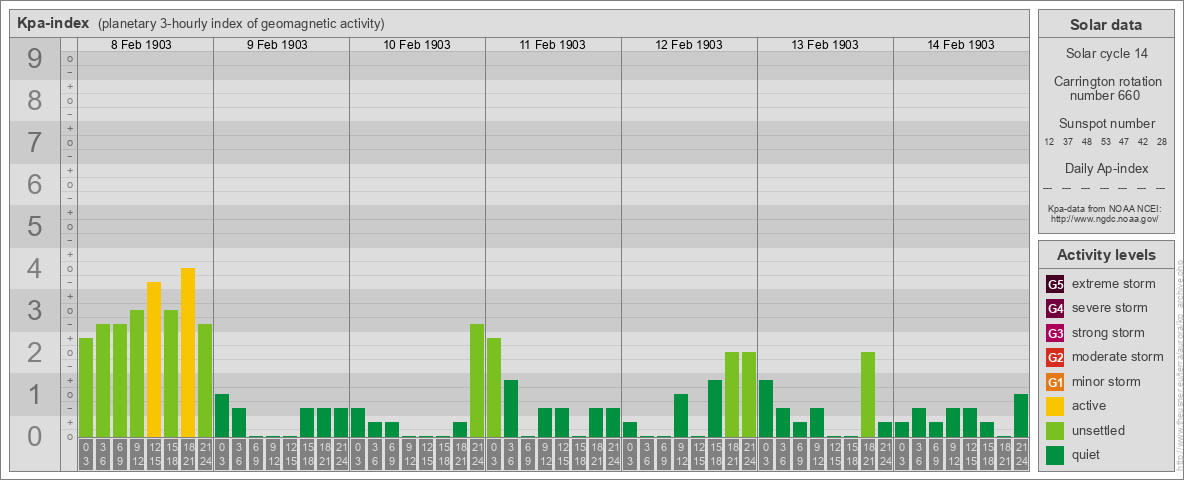Click the G4 severe storm badge
1184x480 pixels.
[x=1055, y=308]
